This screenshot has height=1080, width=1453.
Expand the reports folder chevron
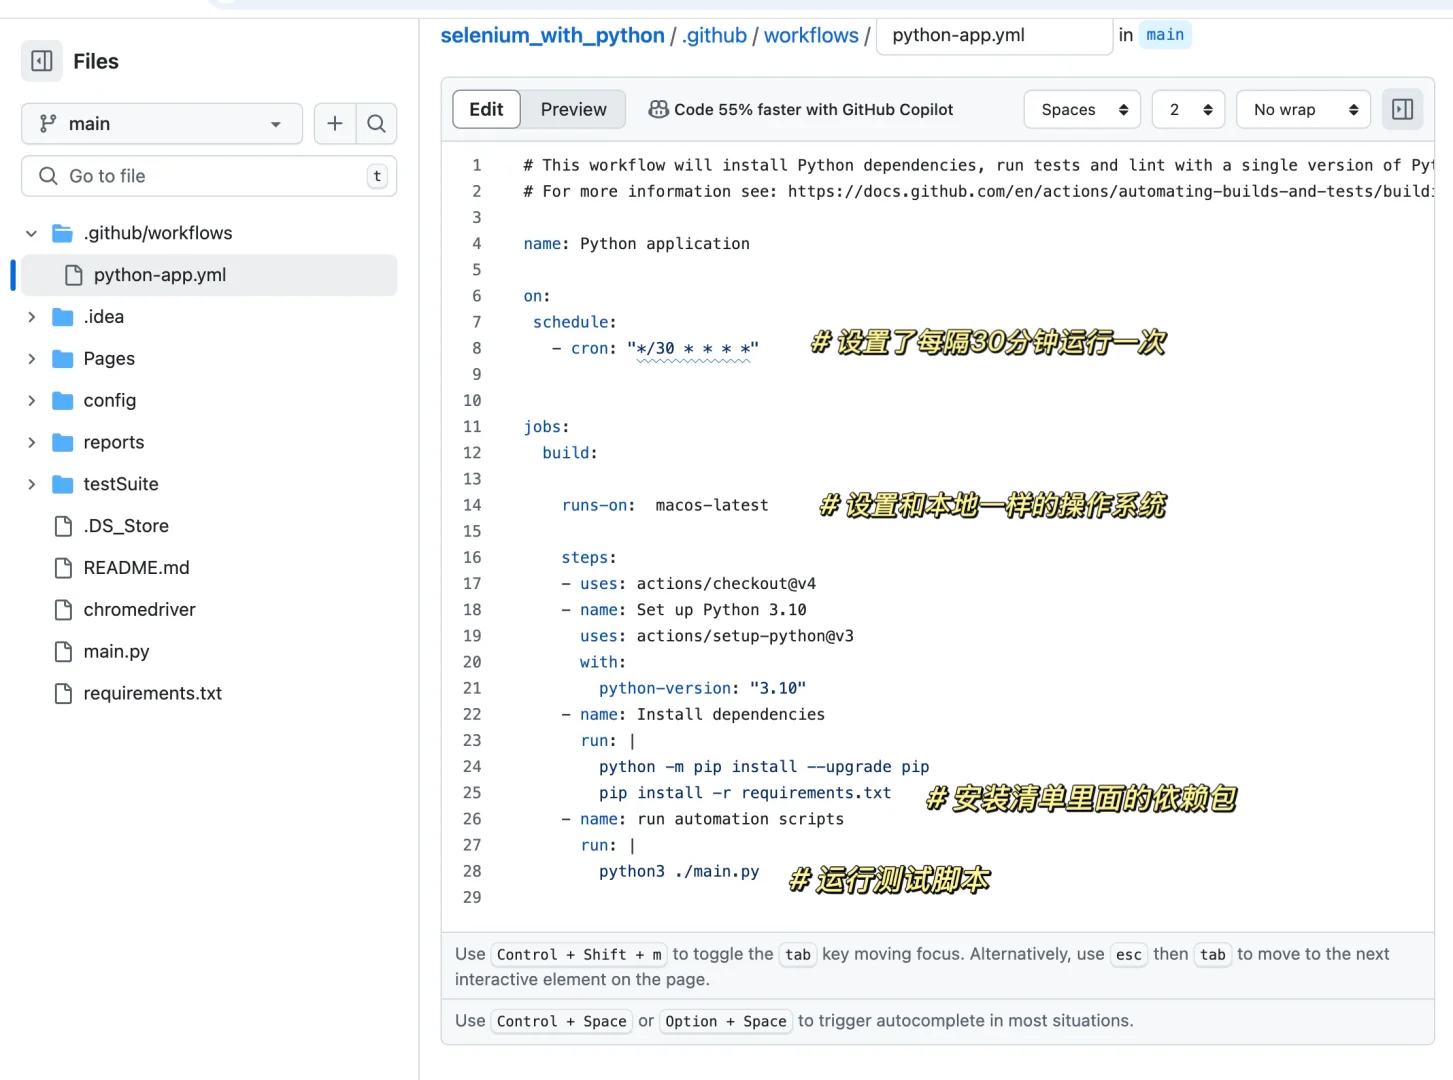(31, 443)
